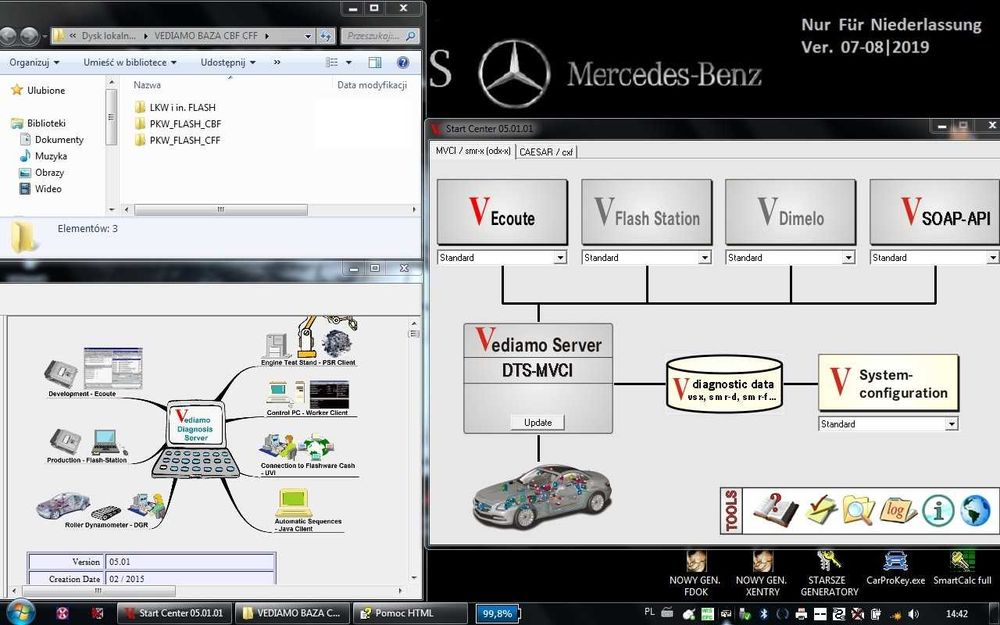1000x625 pixels.
Task: Open Muzyka library
Action: [43, 156]
